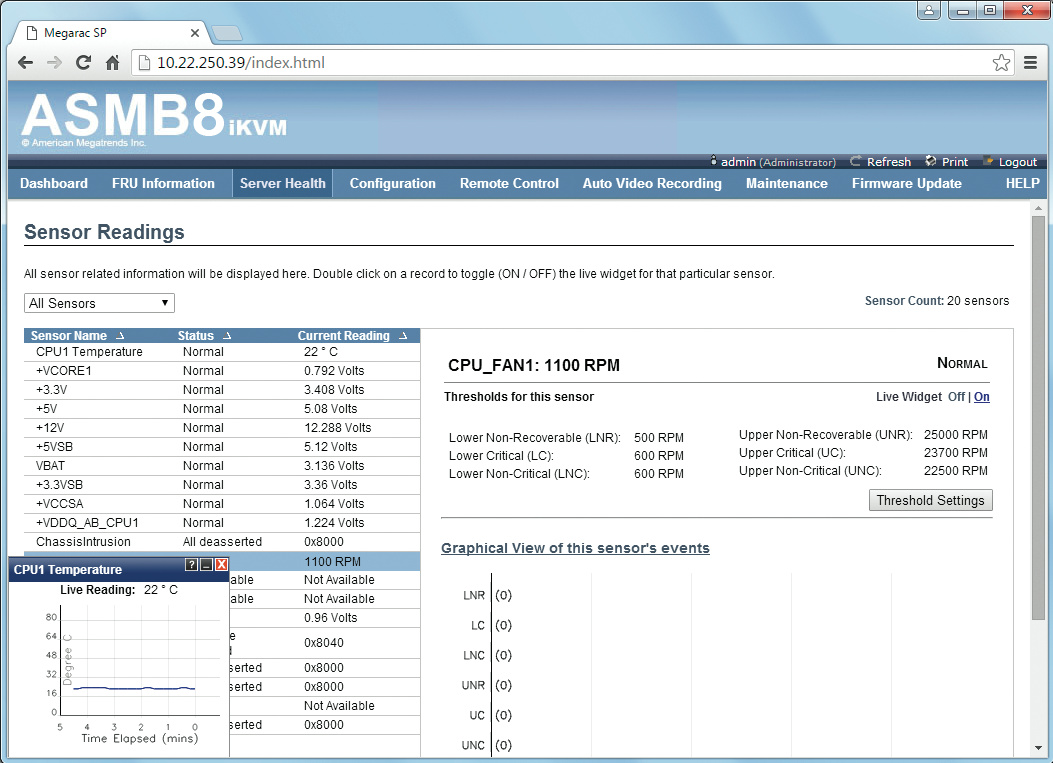Select the +3.3VSB sensor row
The image size is (1053, 763).
point(222,484)
